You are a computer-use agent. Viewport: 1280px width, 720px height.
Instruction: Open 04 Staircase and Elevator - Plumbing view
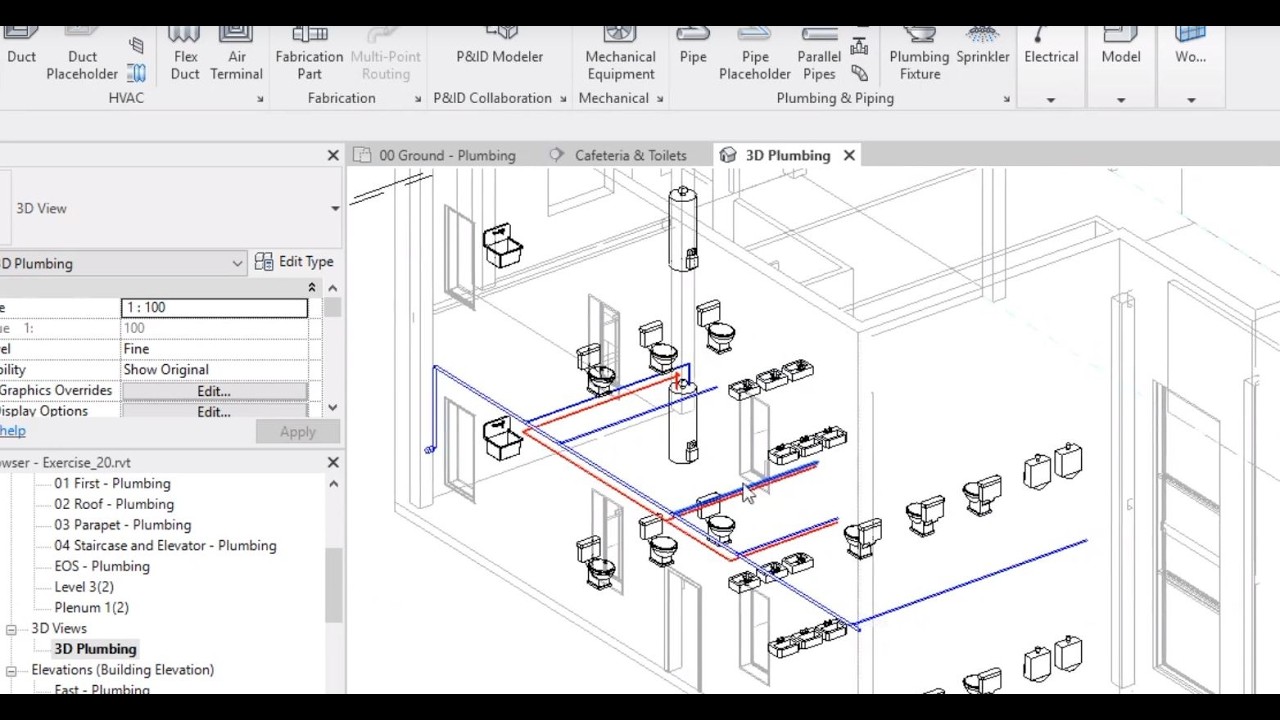pyautogui.click(x=165, y=546)
